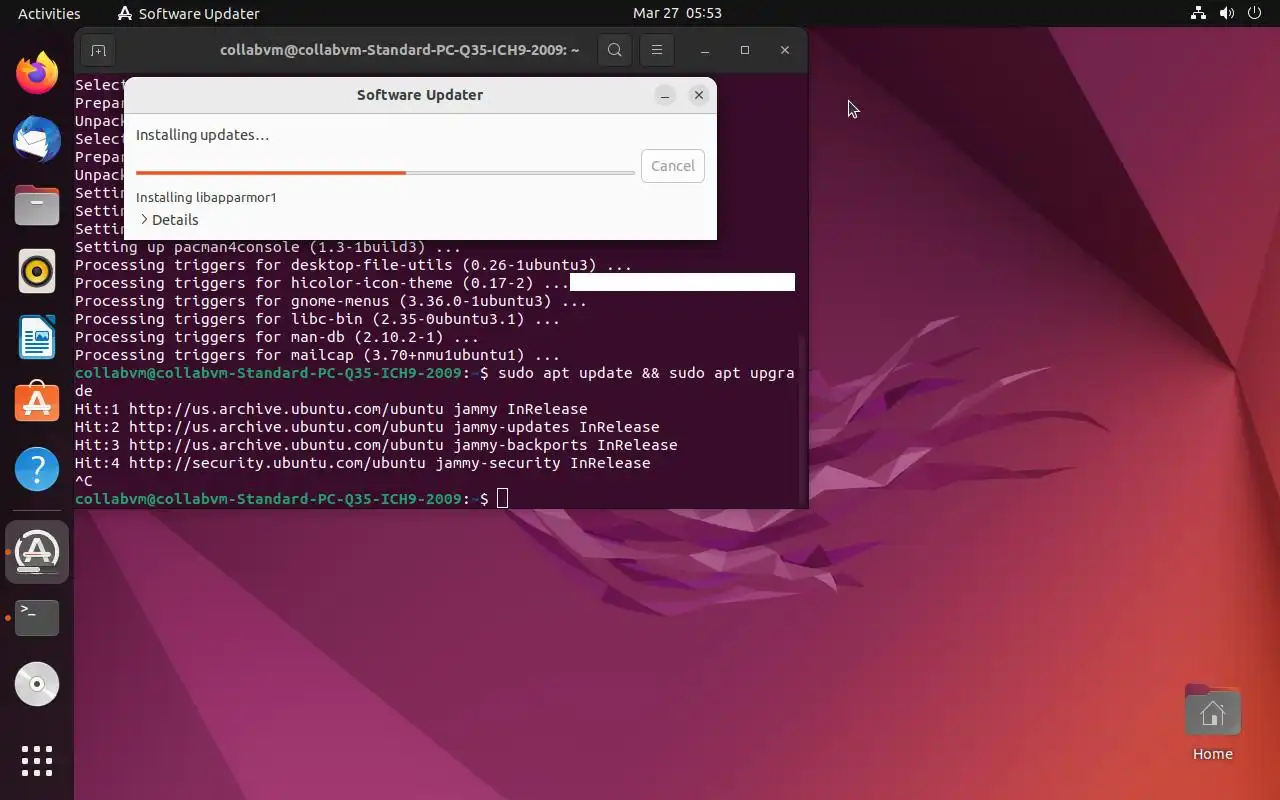This screenshot has width=1280, height=800.
Task: Select the Software Updater dock icon
Action: click(x=37, y=551)
